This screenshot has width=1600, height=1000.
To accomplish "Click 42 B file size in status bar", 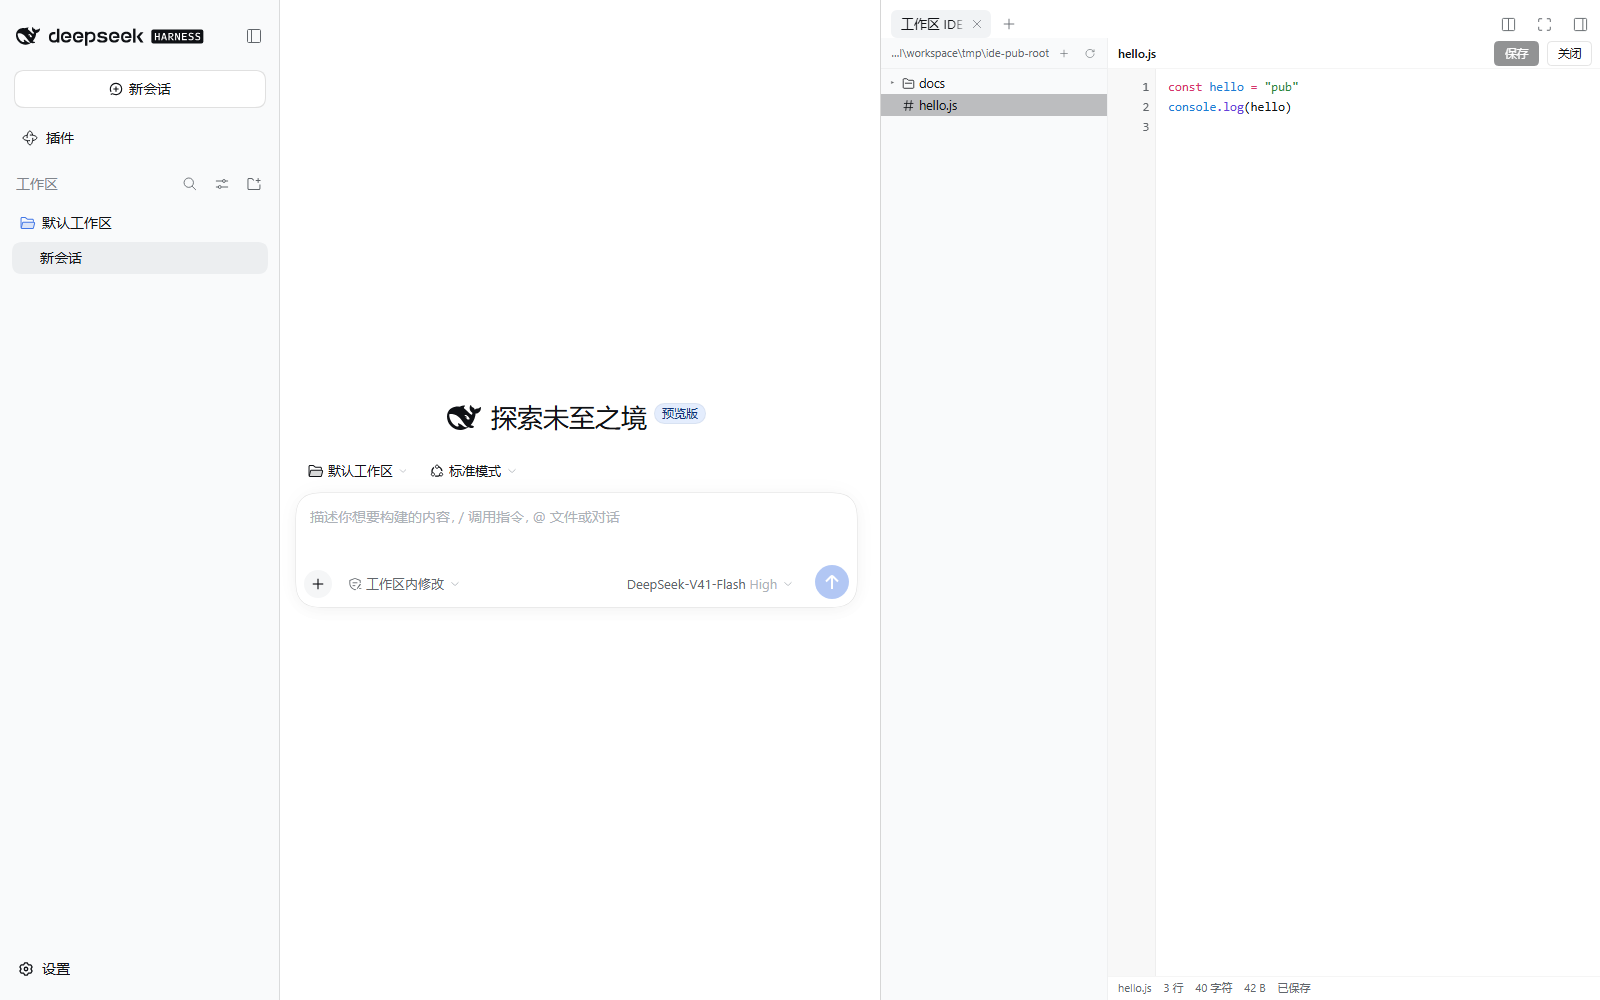I will [1255, 988].
